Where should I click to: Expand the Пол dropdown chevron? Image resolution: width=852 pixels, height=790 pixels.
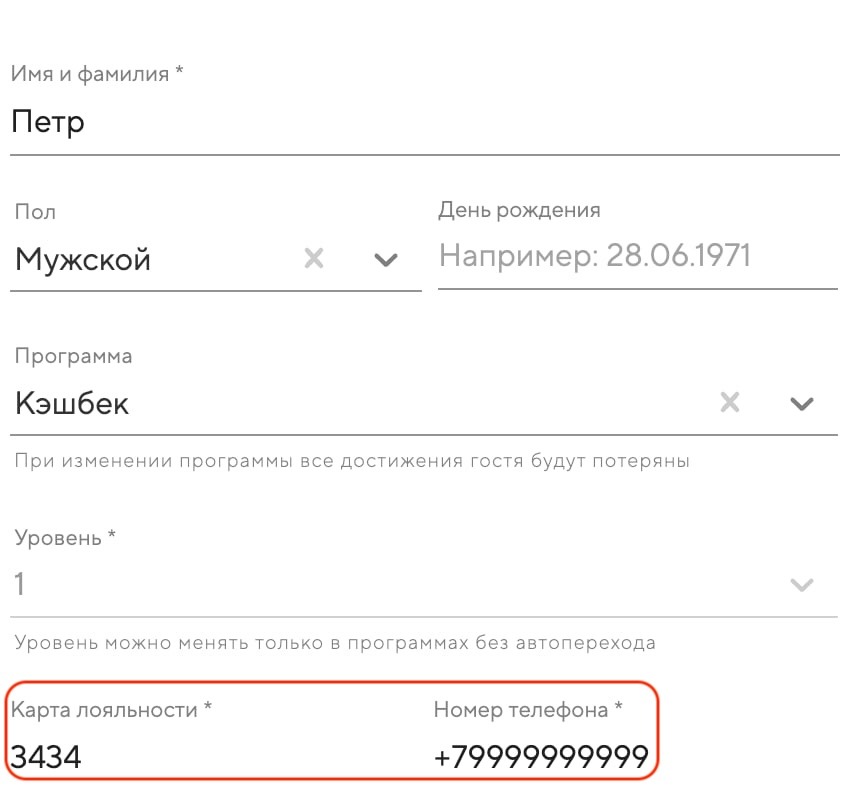(x=385, y=260)
